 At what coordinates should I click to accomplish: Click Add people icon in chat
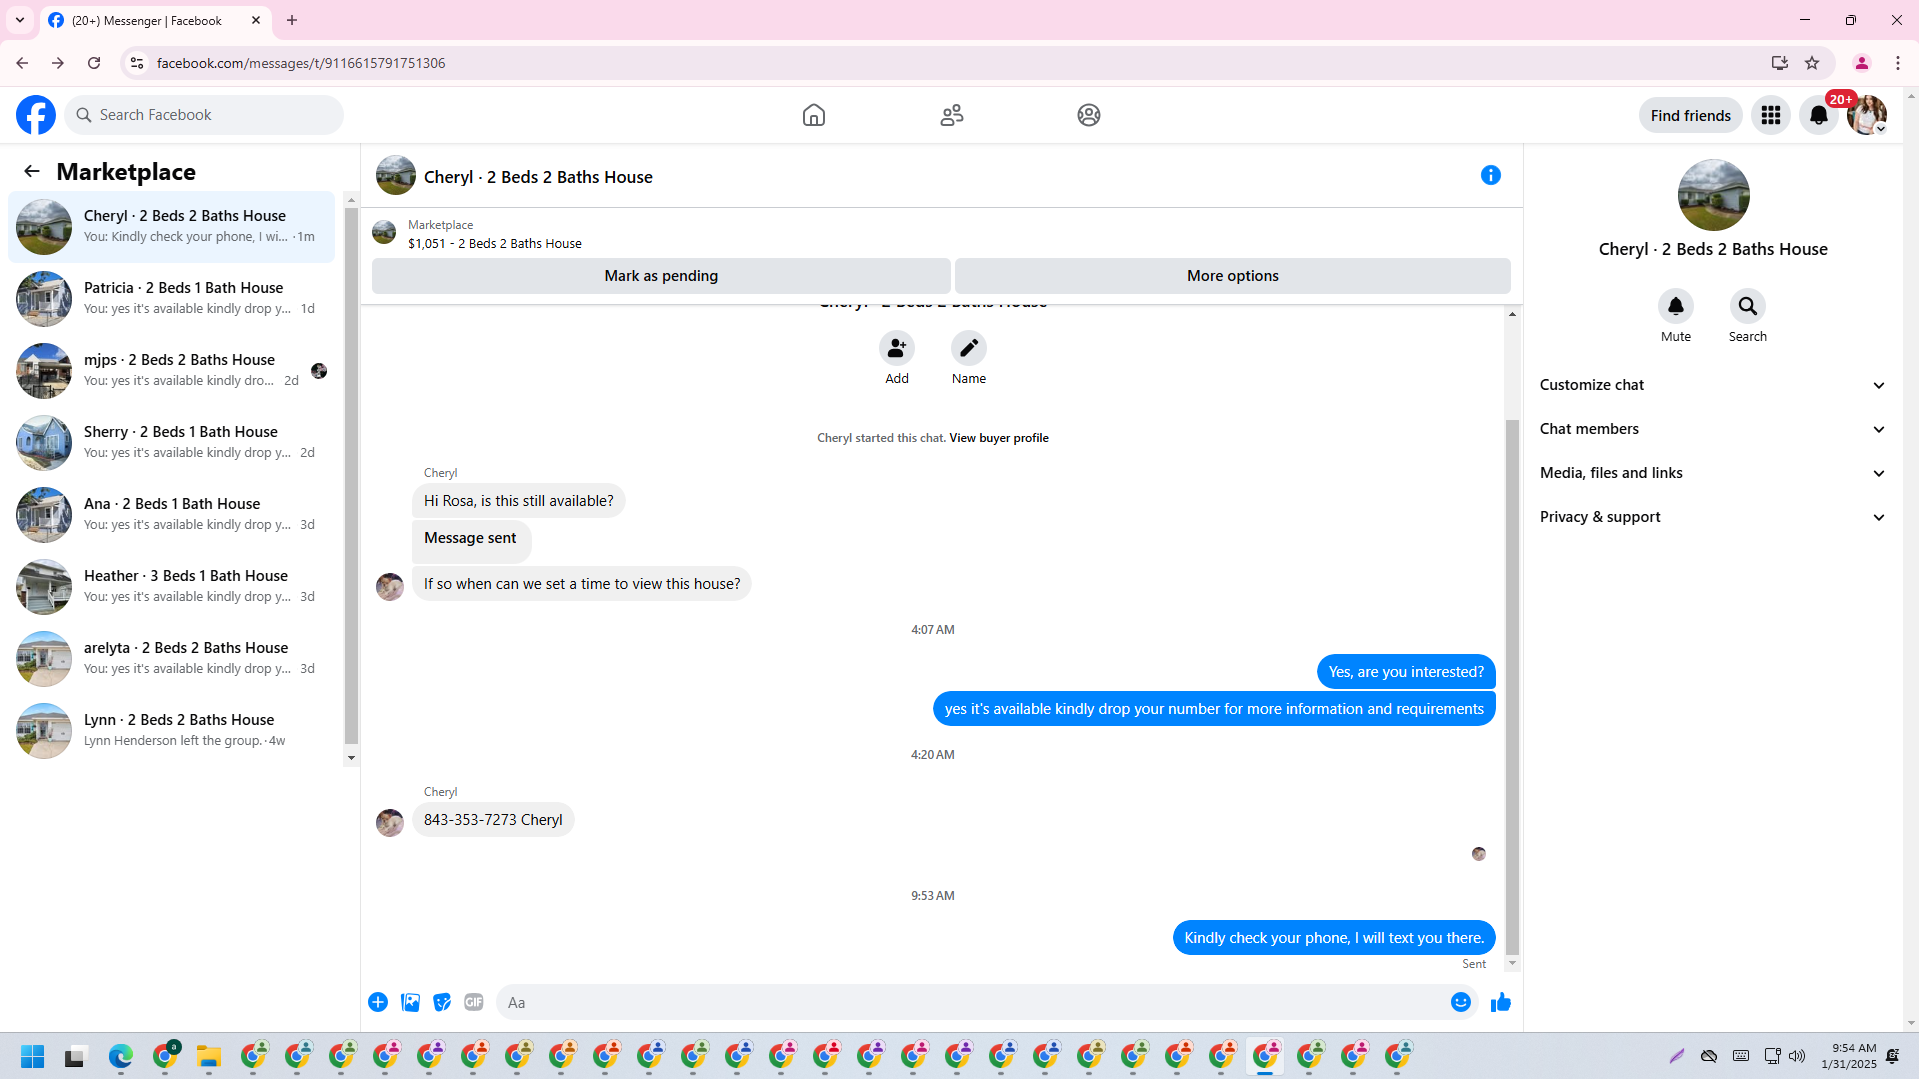[897, 348]
